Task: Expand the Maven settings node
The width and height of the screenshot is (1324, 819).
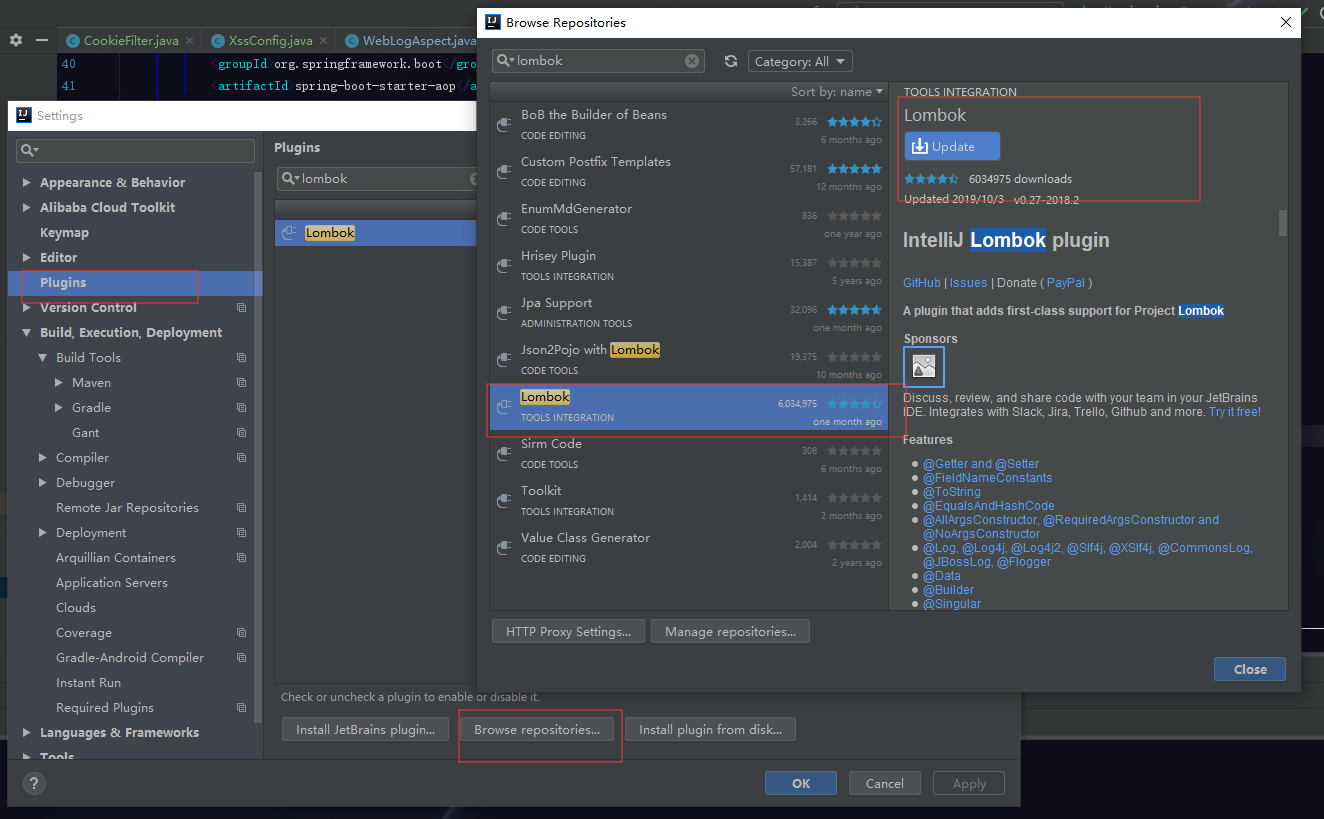Action: (x=59, y=383)
